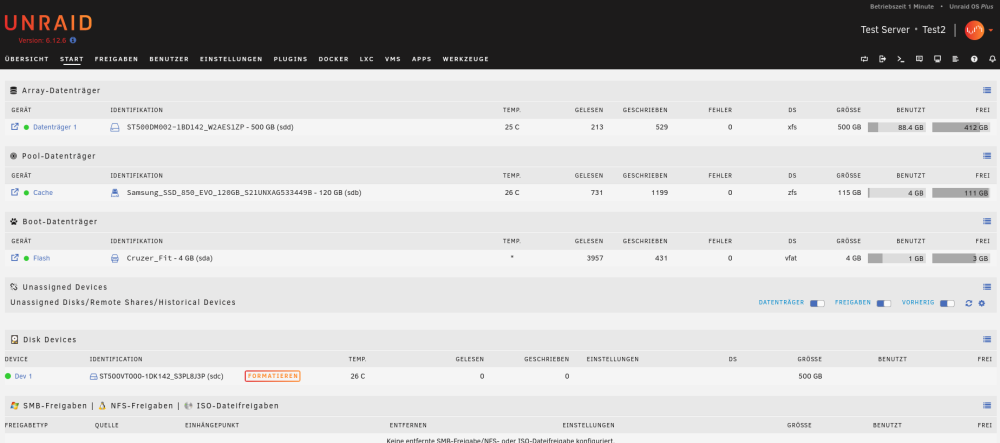Expand the account dropdown arrow beside avatar
This screenshot has width=1000, height=443.
tap(991, 31)
